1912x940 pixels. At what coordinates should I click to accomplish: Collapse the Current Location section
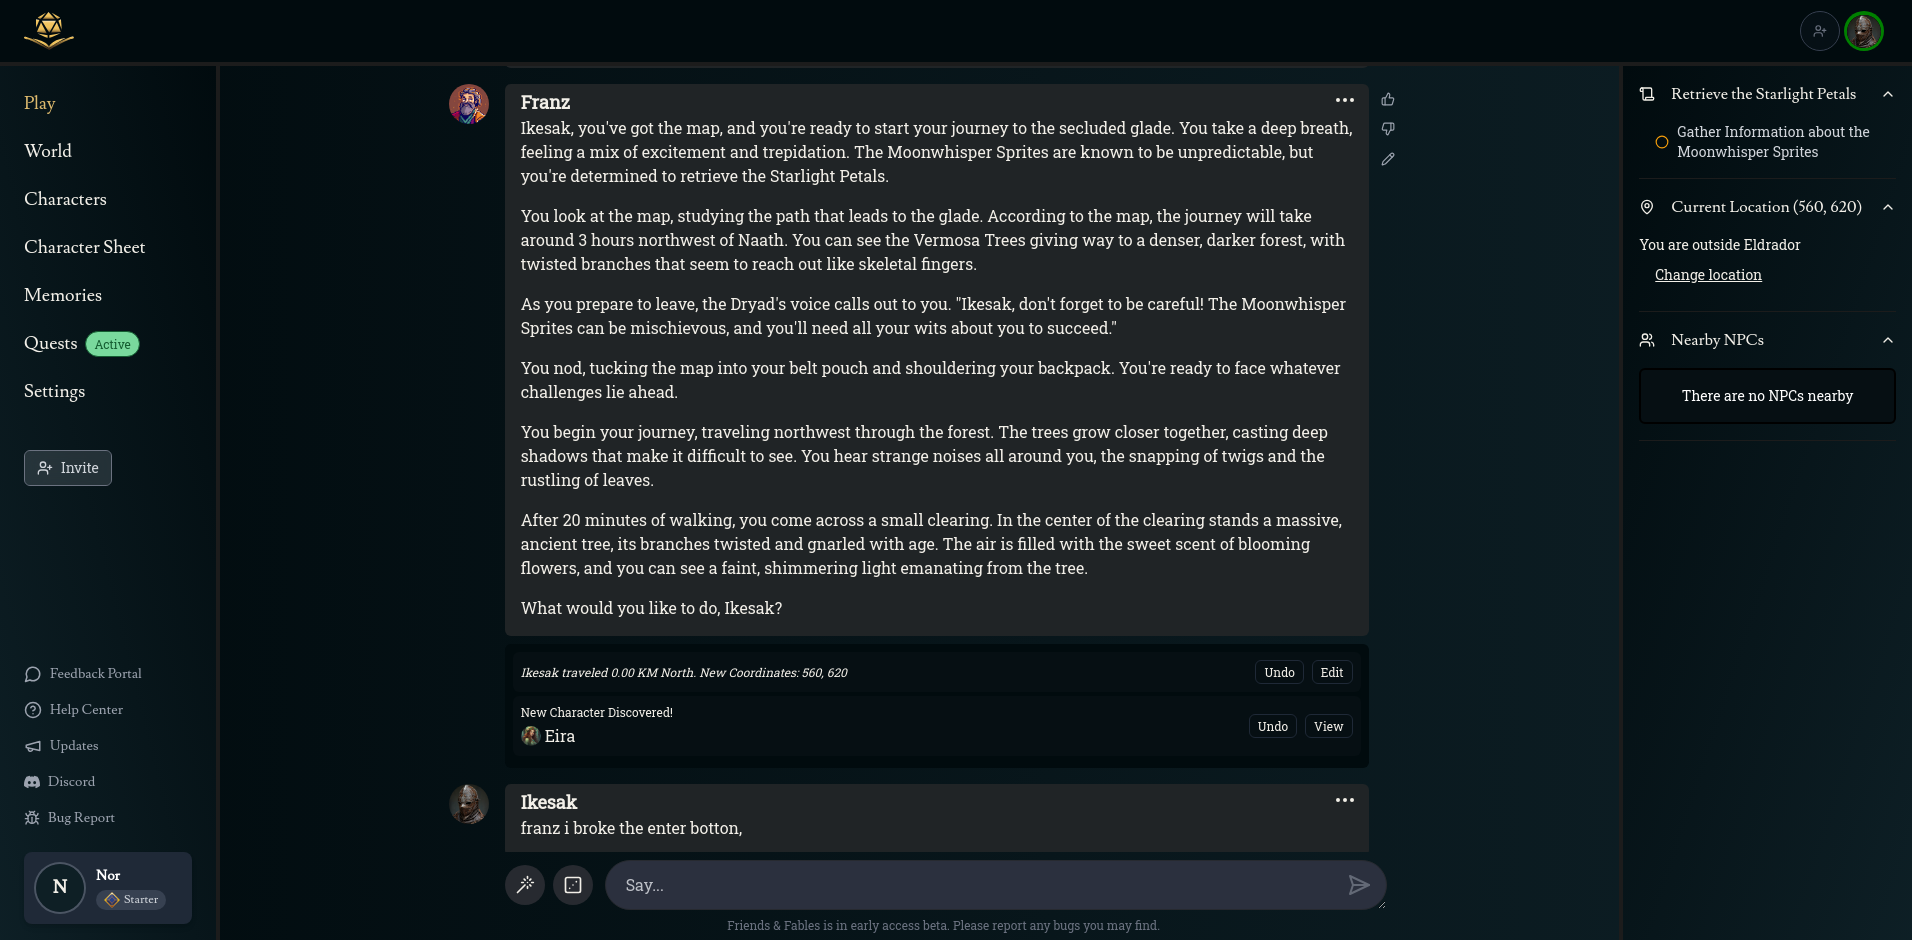(x=1887, y=207)
